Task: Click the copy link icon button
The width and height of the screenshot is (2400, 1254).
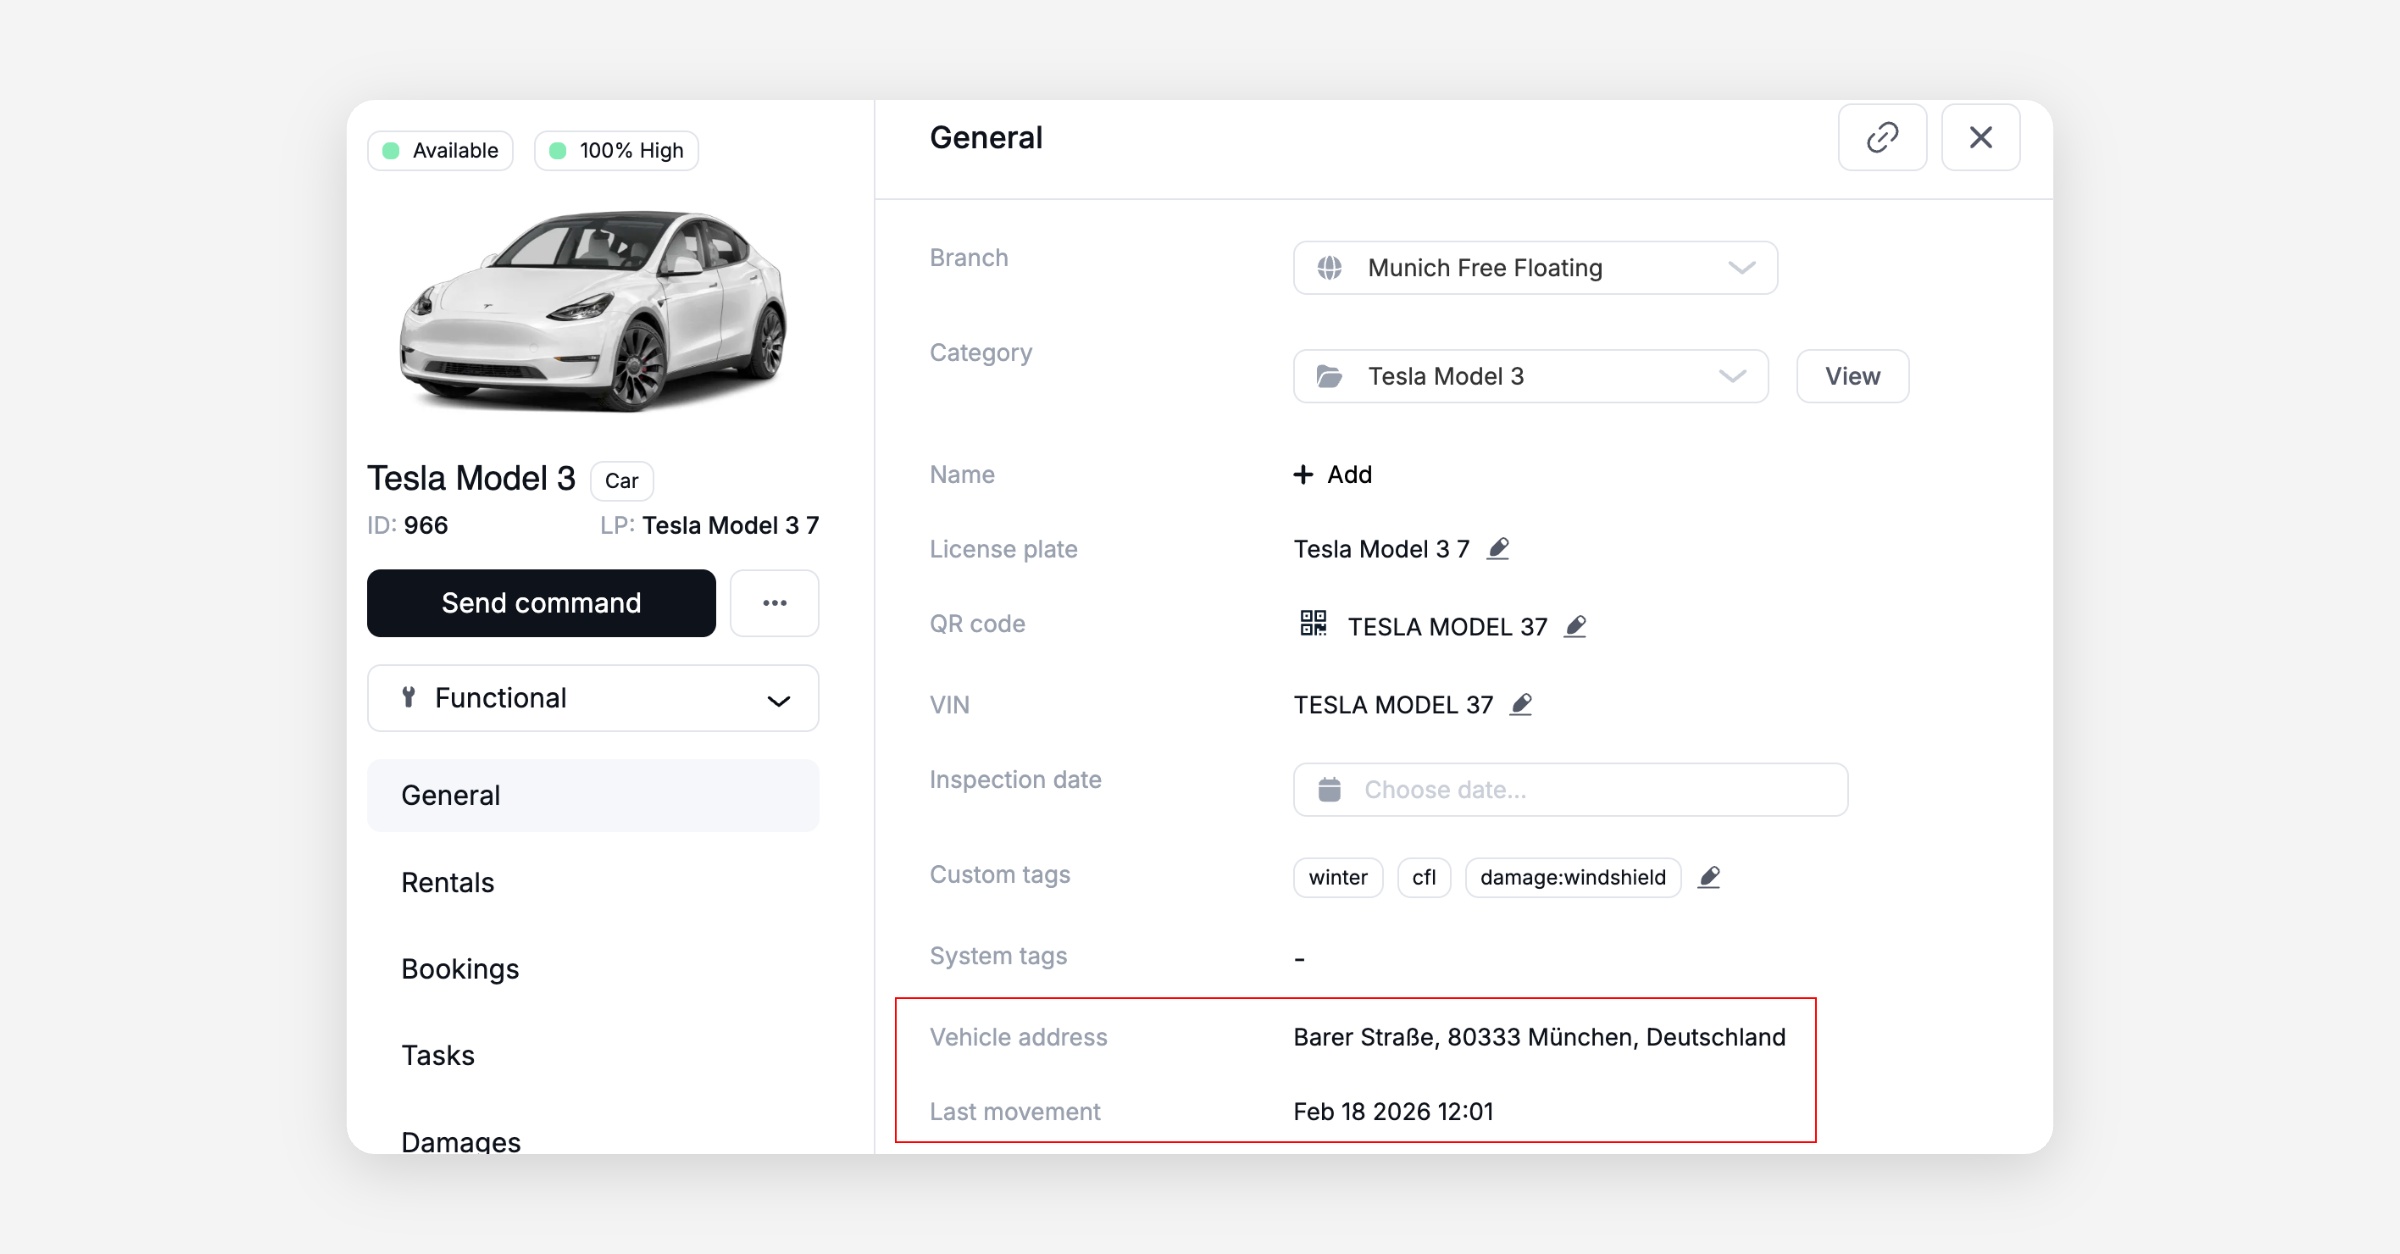Action: point(1881,137)
